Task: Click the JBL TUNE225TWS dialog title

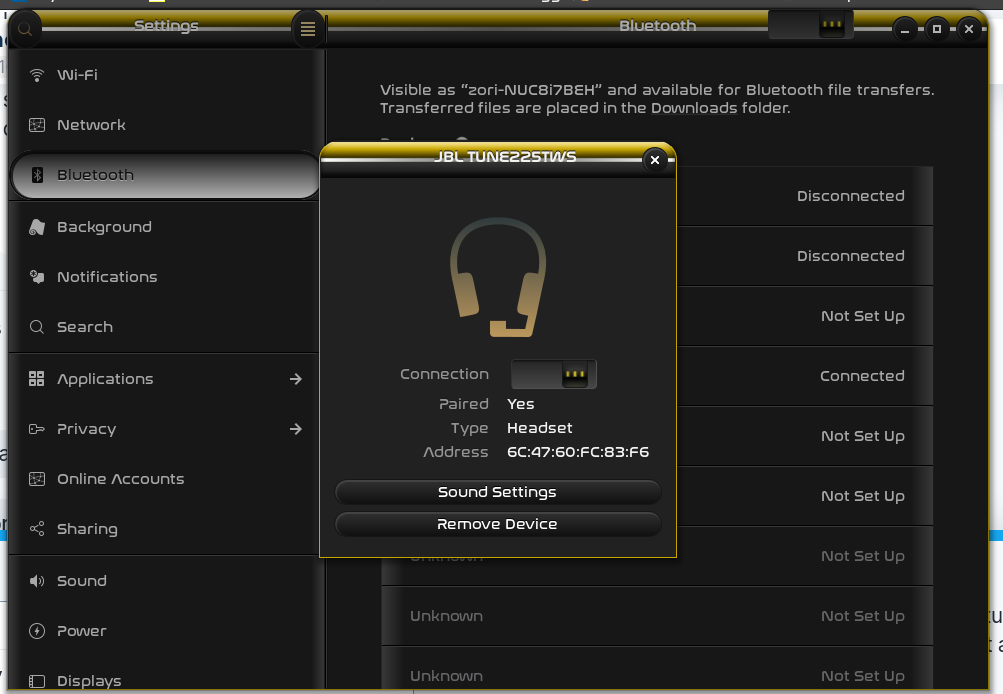Action: 505,156
